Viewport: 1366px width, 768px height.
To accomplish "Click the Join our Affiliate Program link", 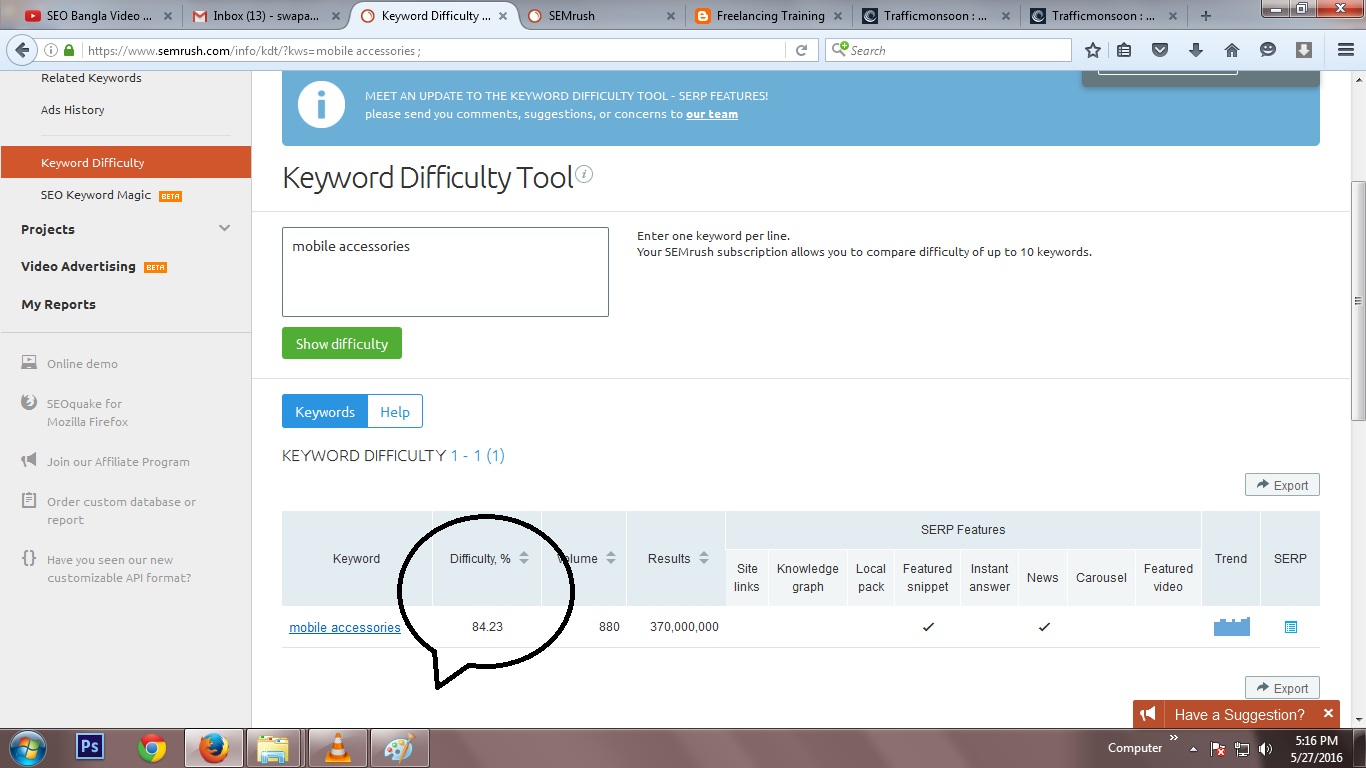I will pos(118,461).
